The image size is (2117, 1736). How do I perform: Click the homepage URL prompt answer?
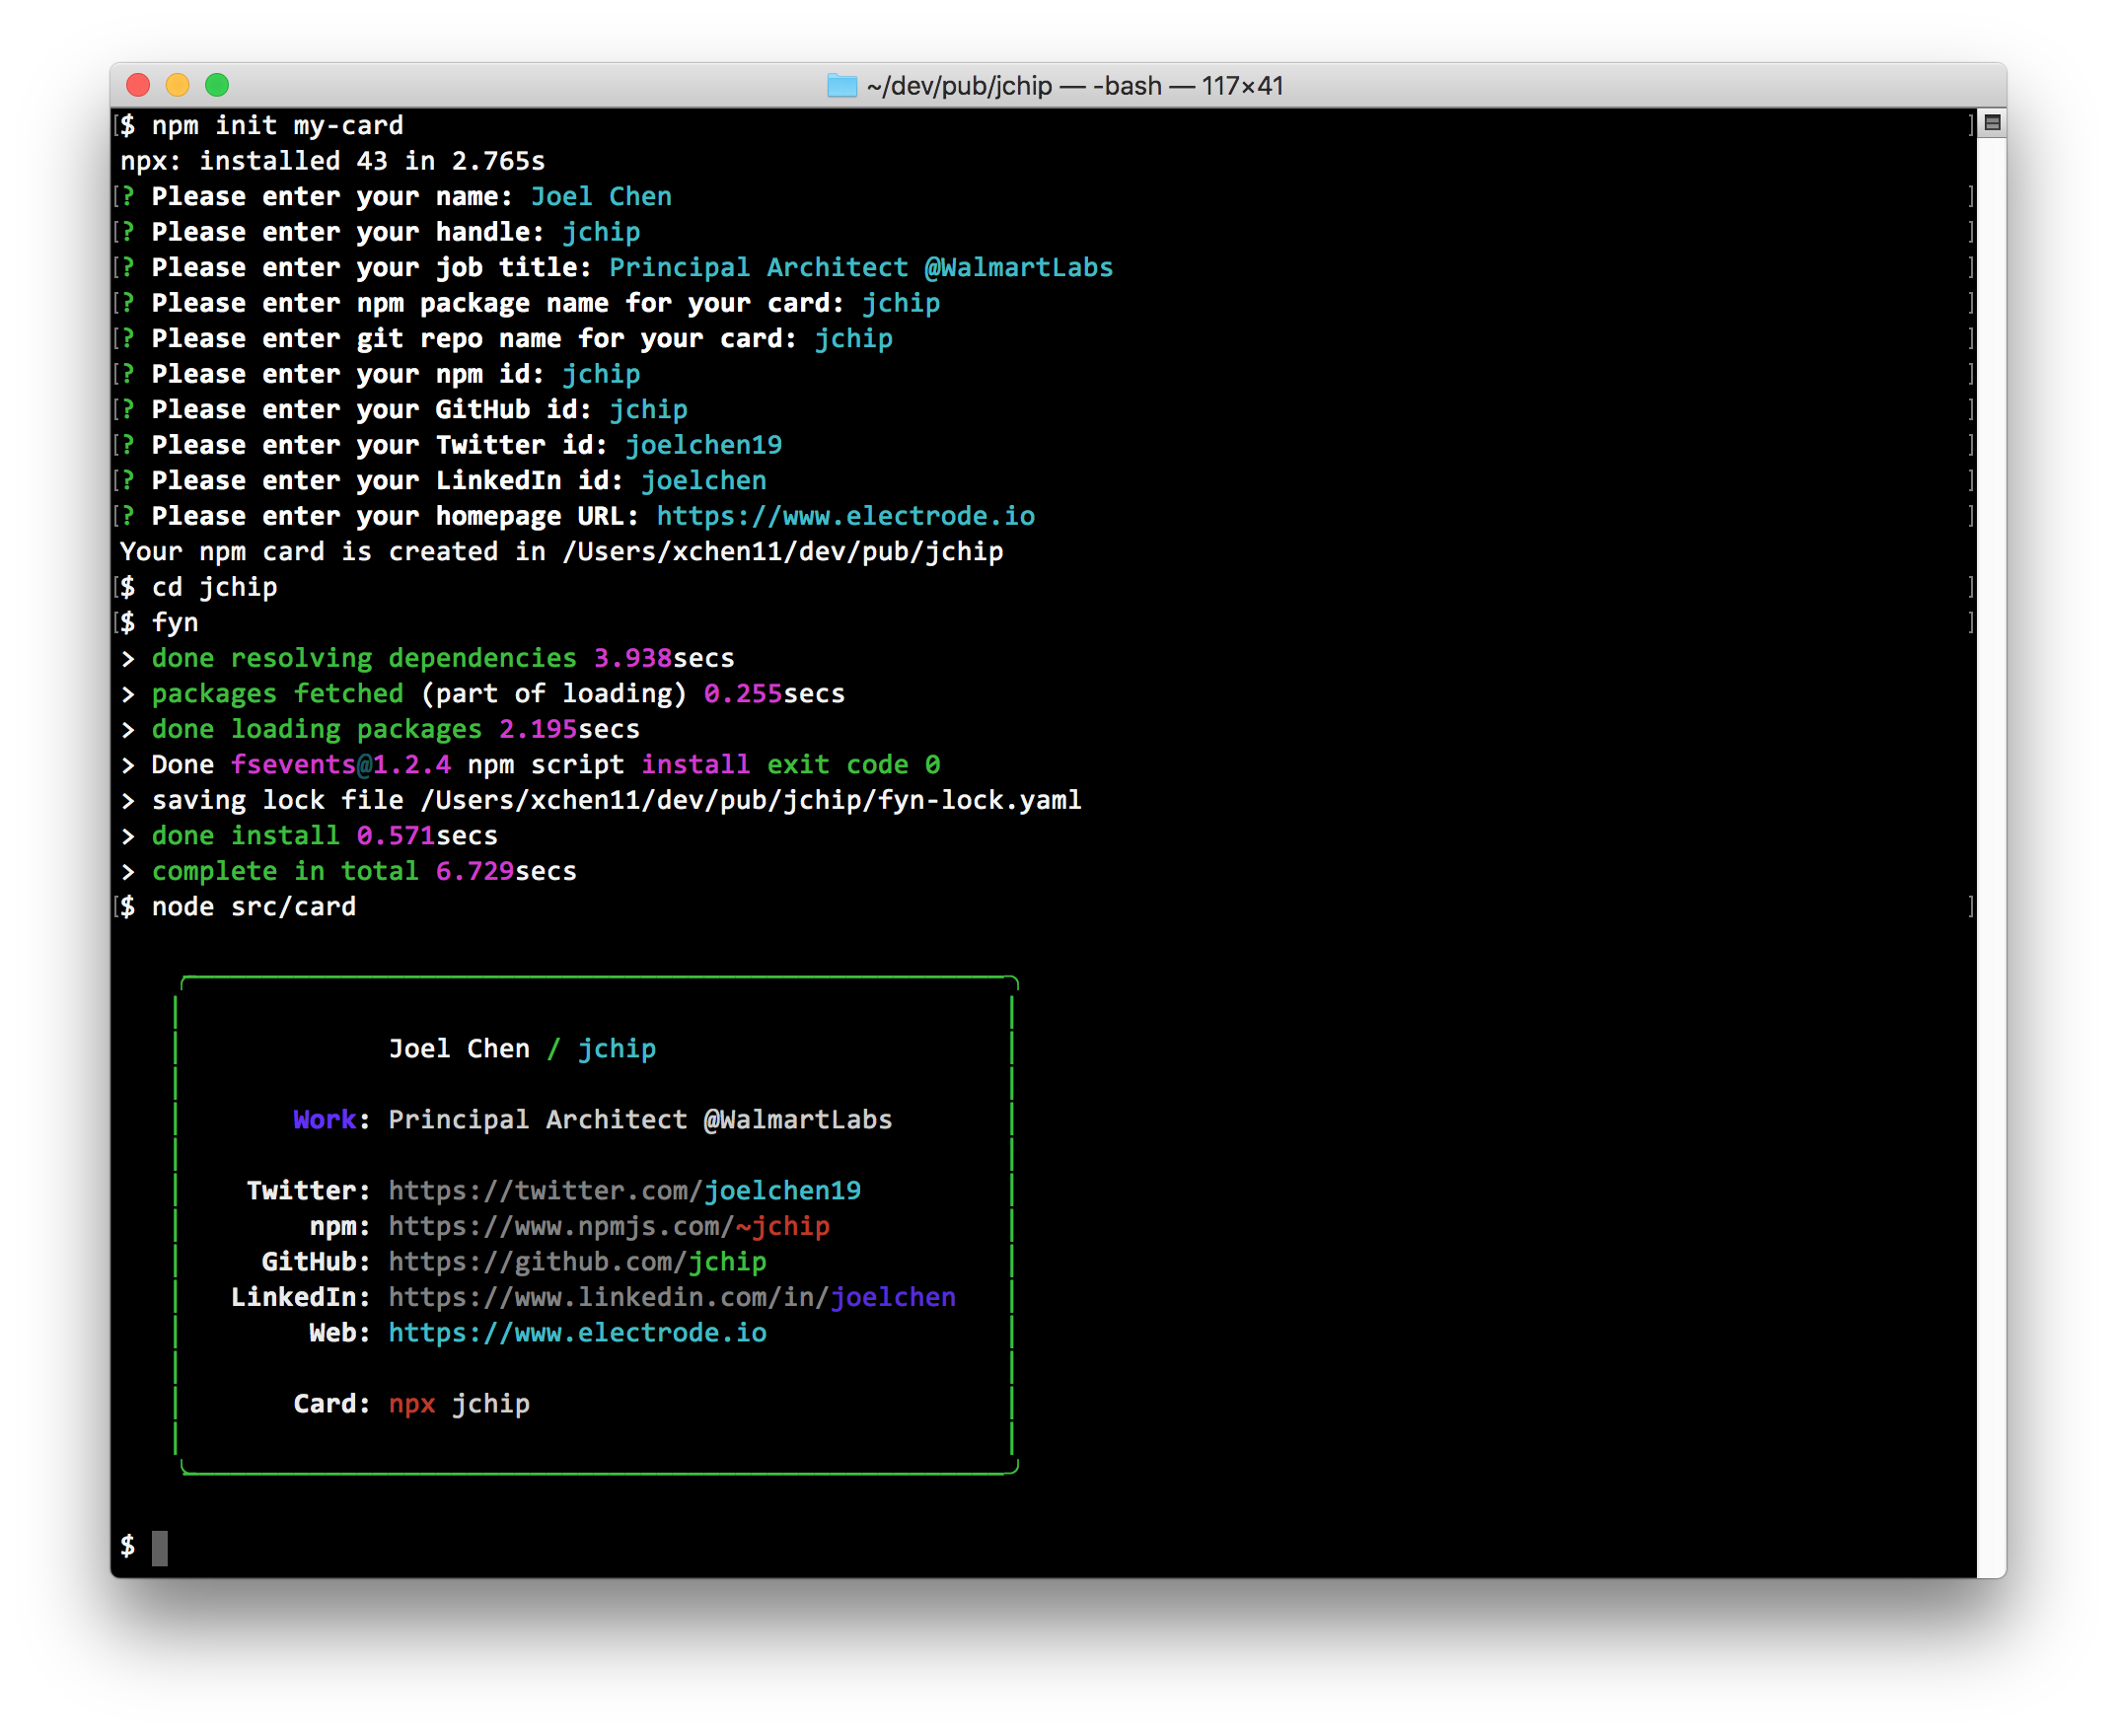[845, 516]
